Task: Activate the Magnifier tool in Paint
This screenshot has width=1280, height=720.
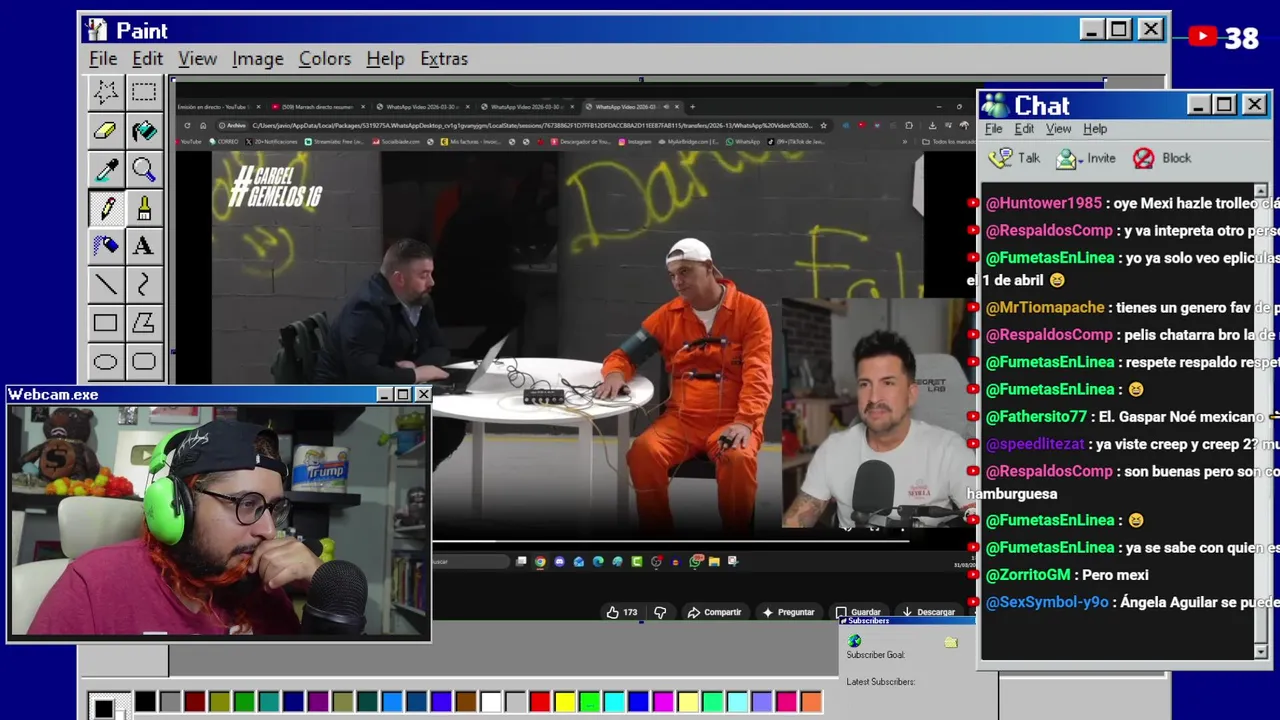Action: 144,169
